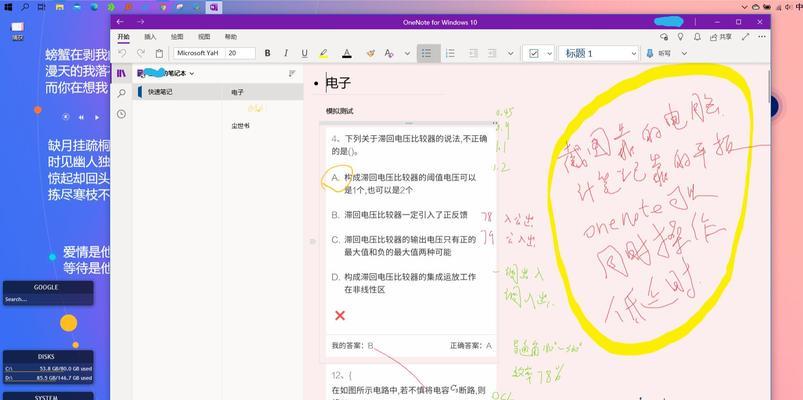Redo the last undone action
Image resolution: width=803 pixels, height=400 pixels.
[141, 53]
